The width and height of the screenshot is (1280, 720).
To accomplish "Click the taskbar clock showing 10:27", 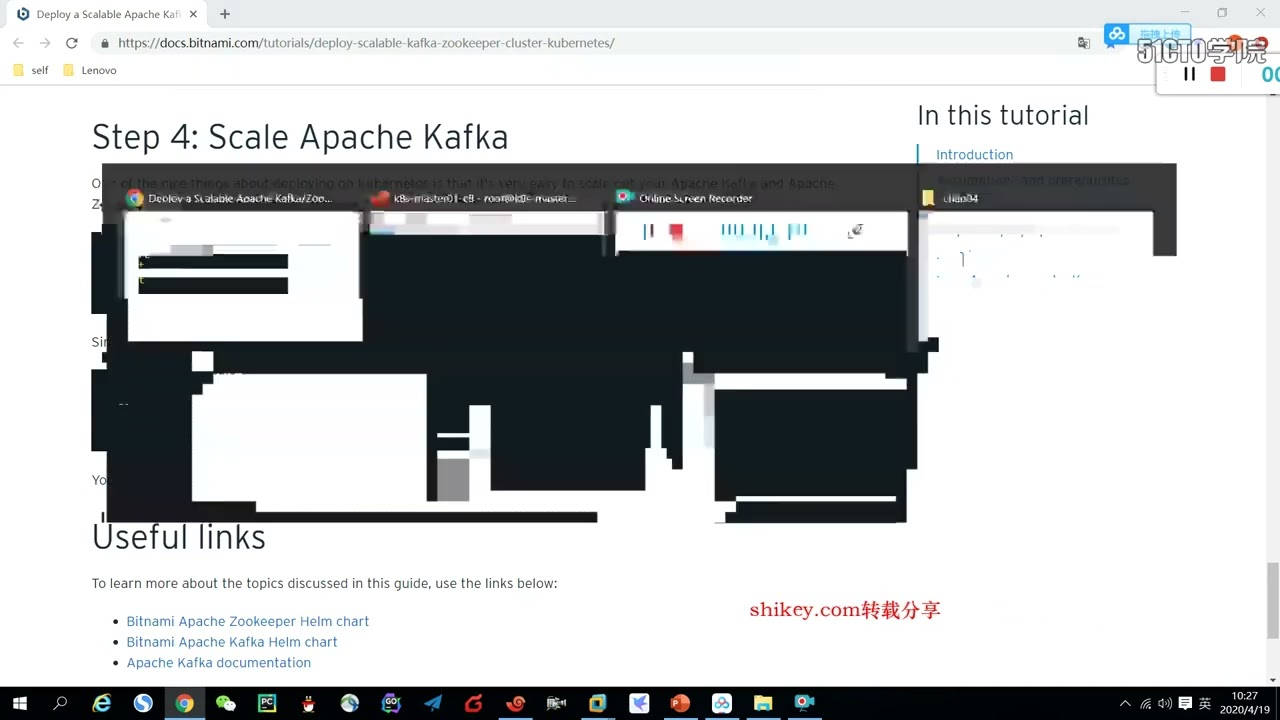I will tap(1244, 703).
